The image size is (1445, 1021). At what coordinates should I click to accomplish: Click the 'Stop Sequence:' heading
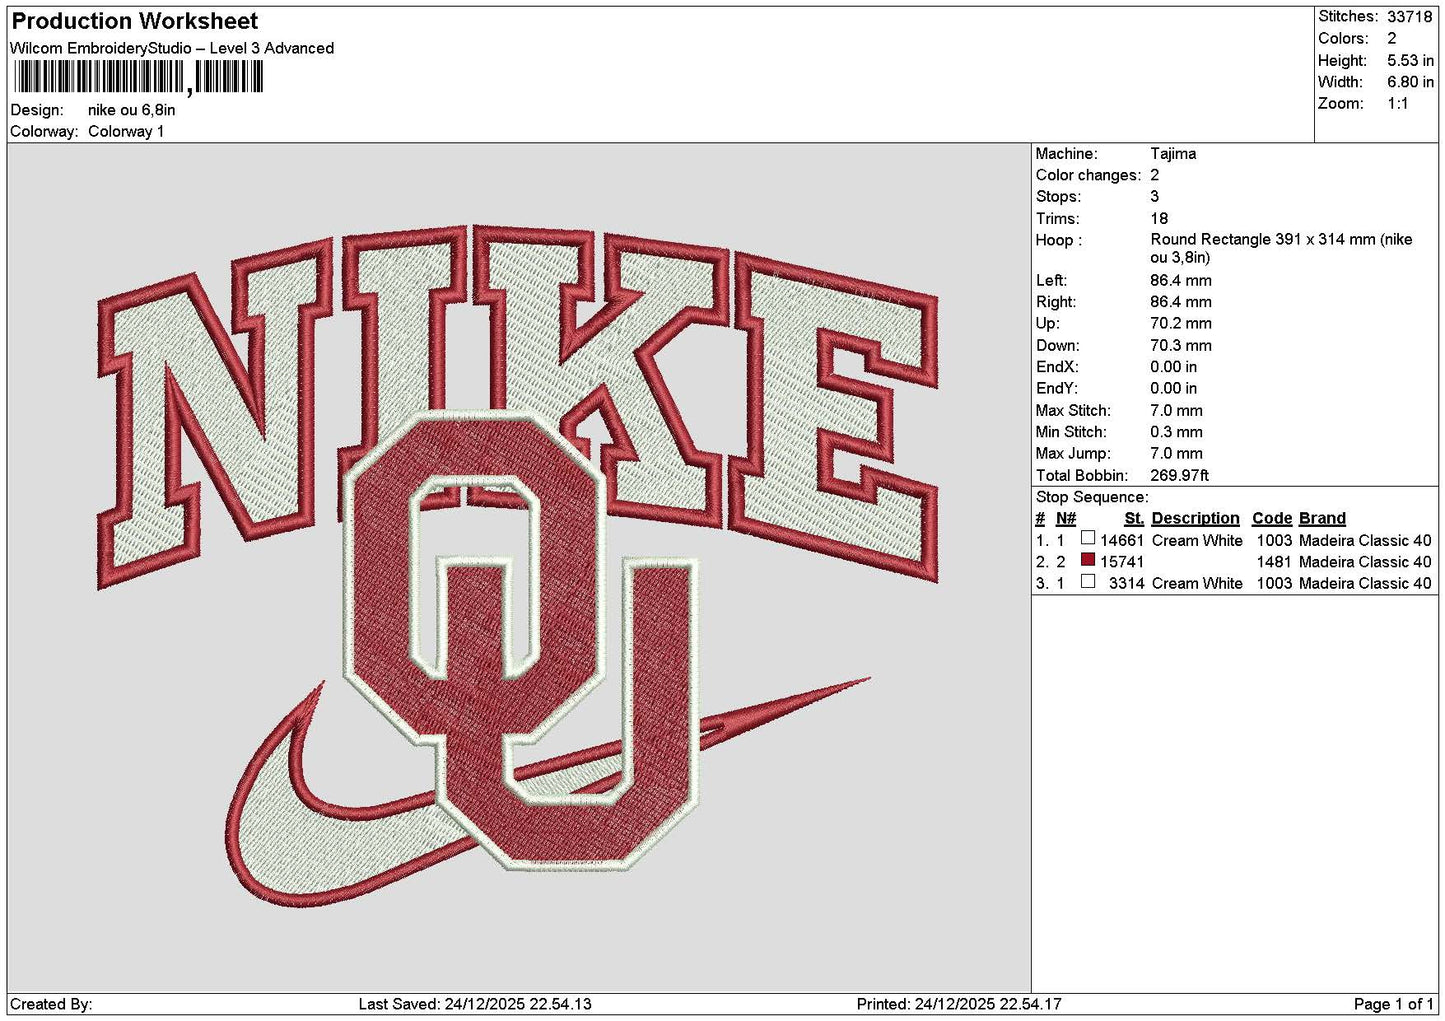1092,497
